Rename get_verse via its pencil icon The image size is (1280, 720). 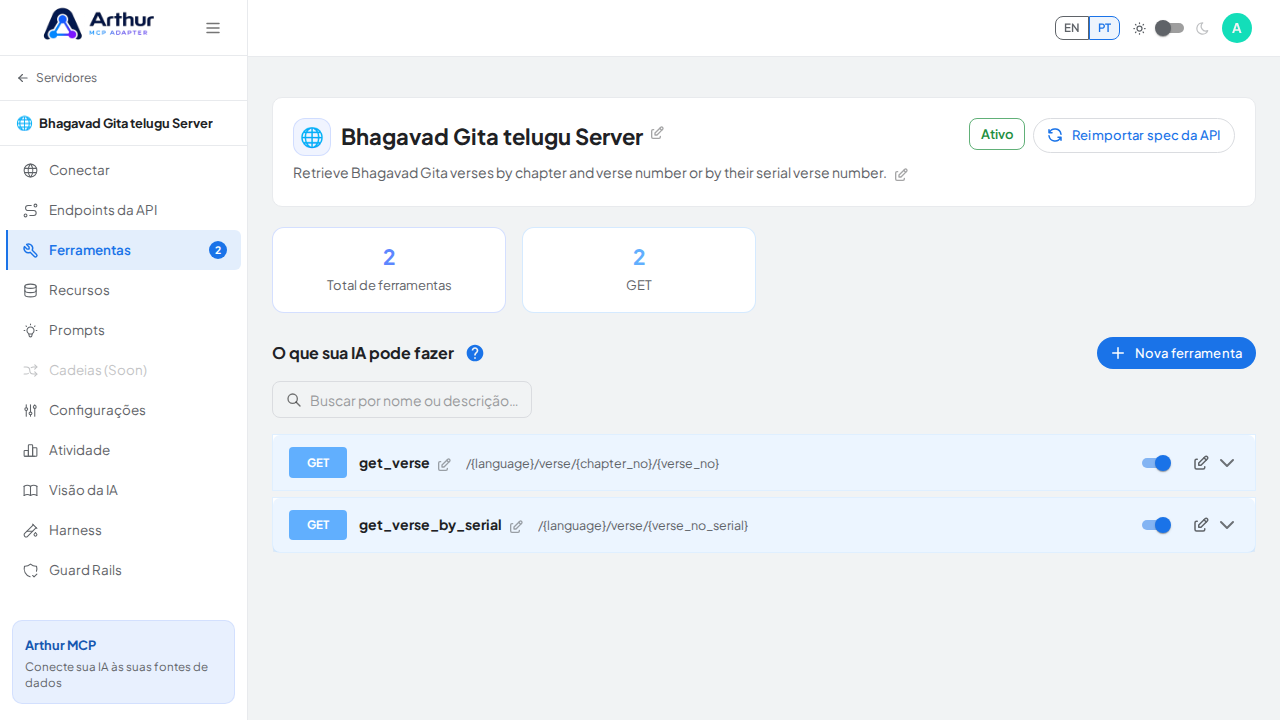point(444,464)
